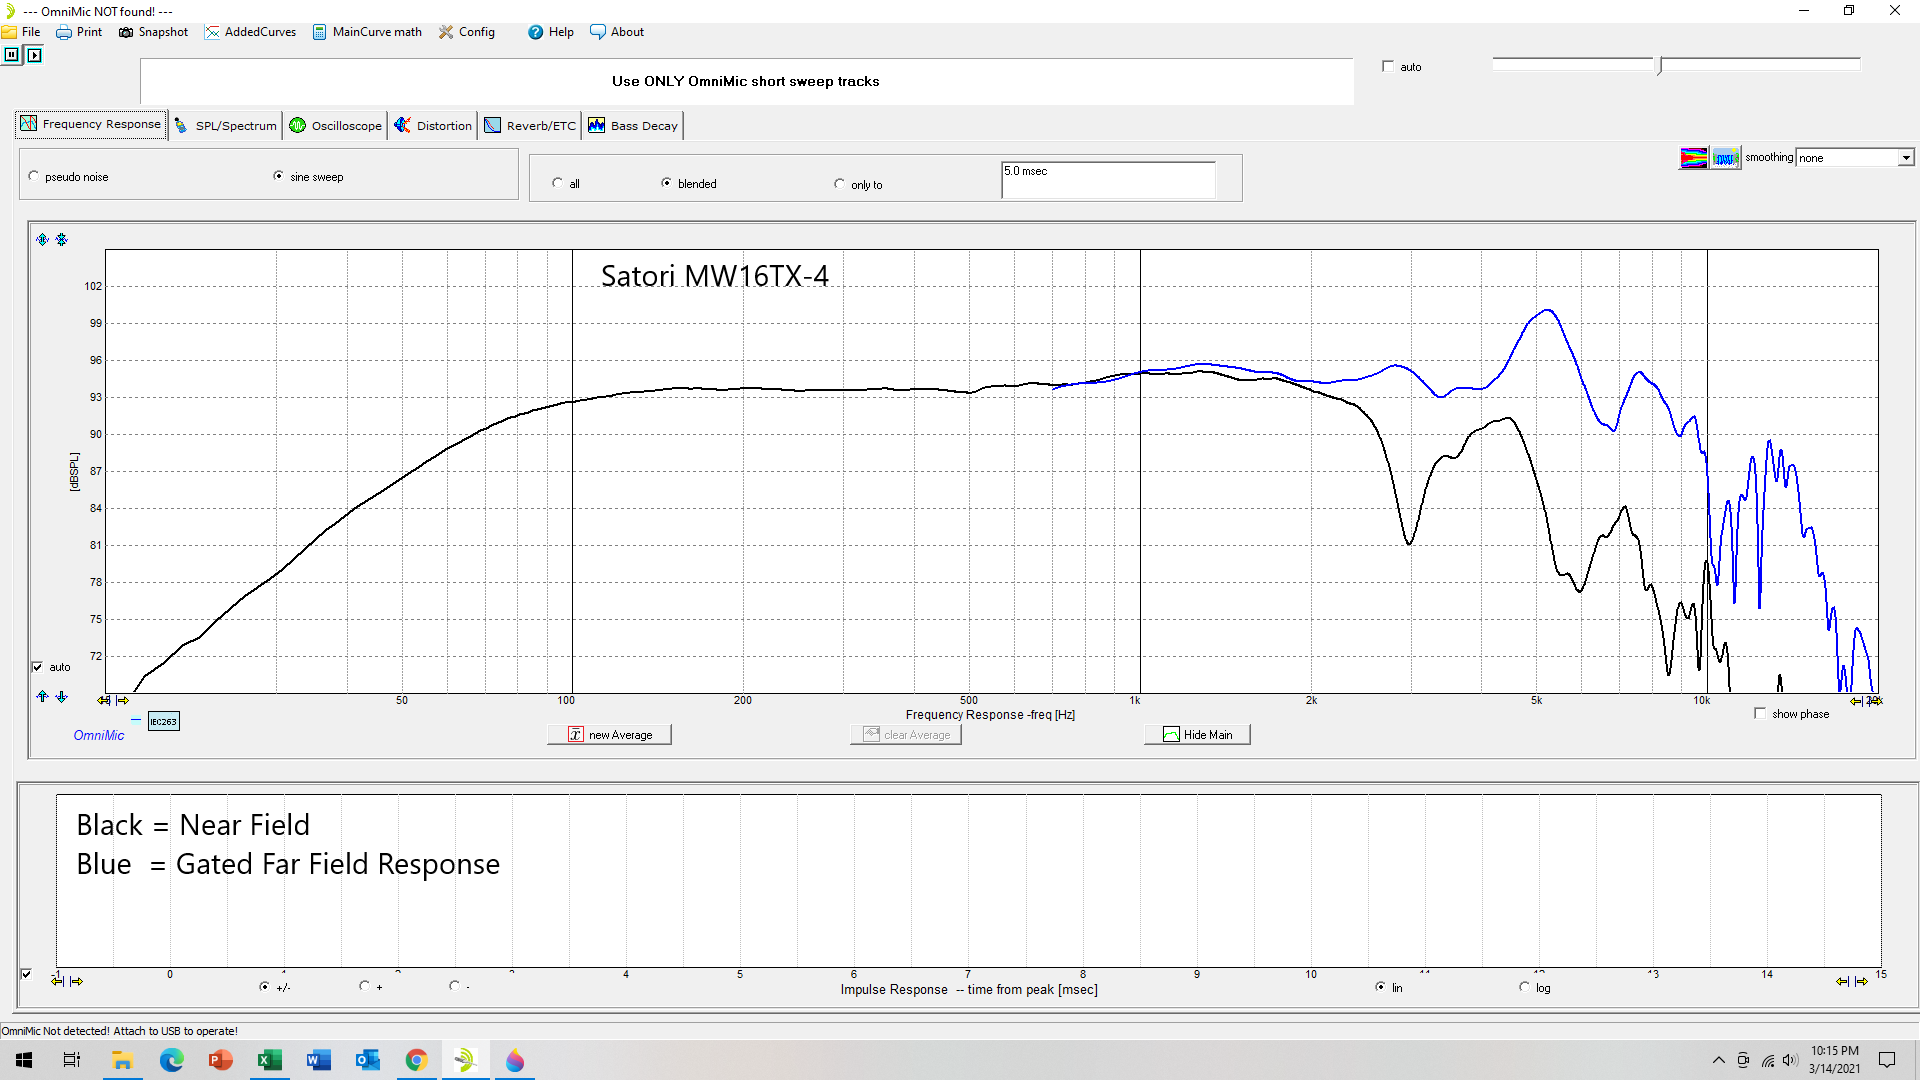Screen dimensions: 1920x1080
Task: Open Microsoft Edge from taskbar
Action: pos(171,1060)
